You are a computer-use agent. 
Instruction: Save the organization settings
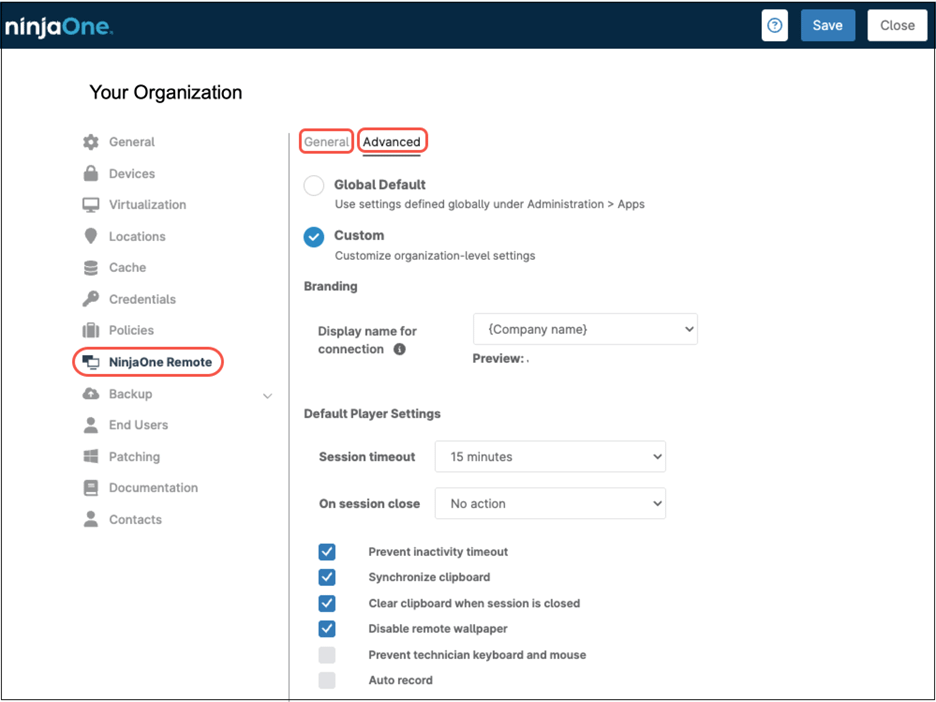(828, 25)
